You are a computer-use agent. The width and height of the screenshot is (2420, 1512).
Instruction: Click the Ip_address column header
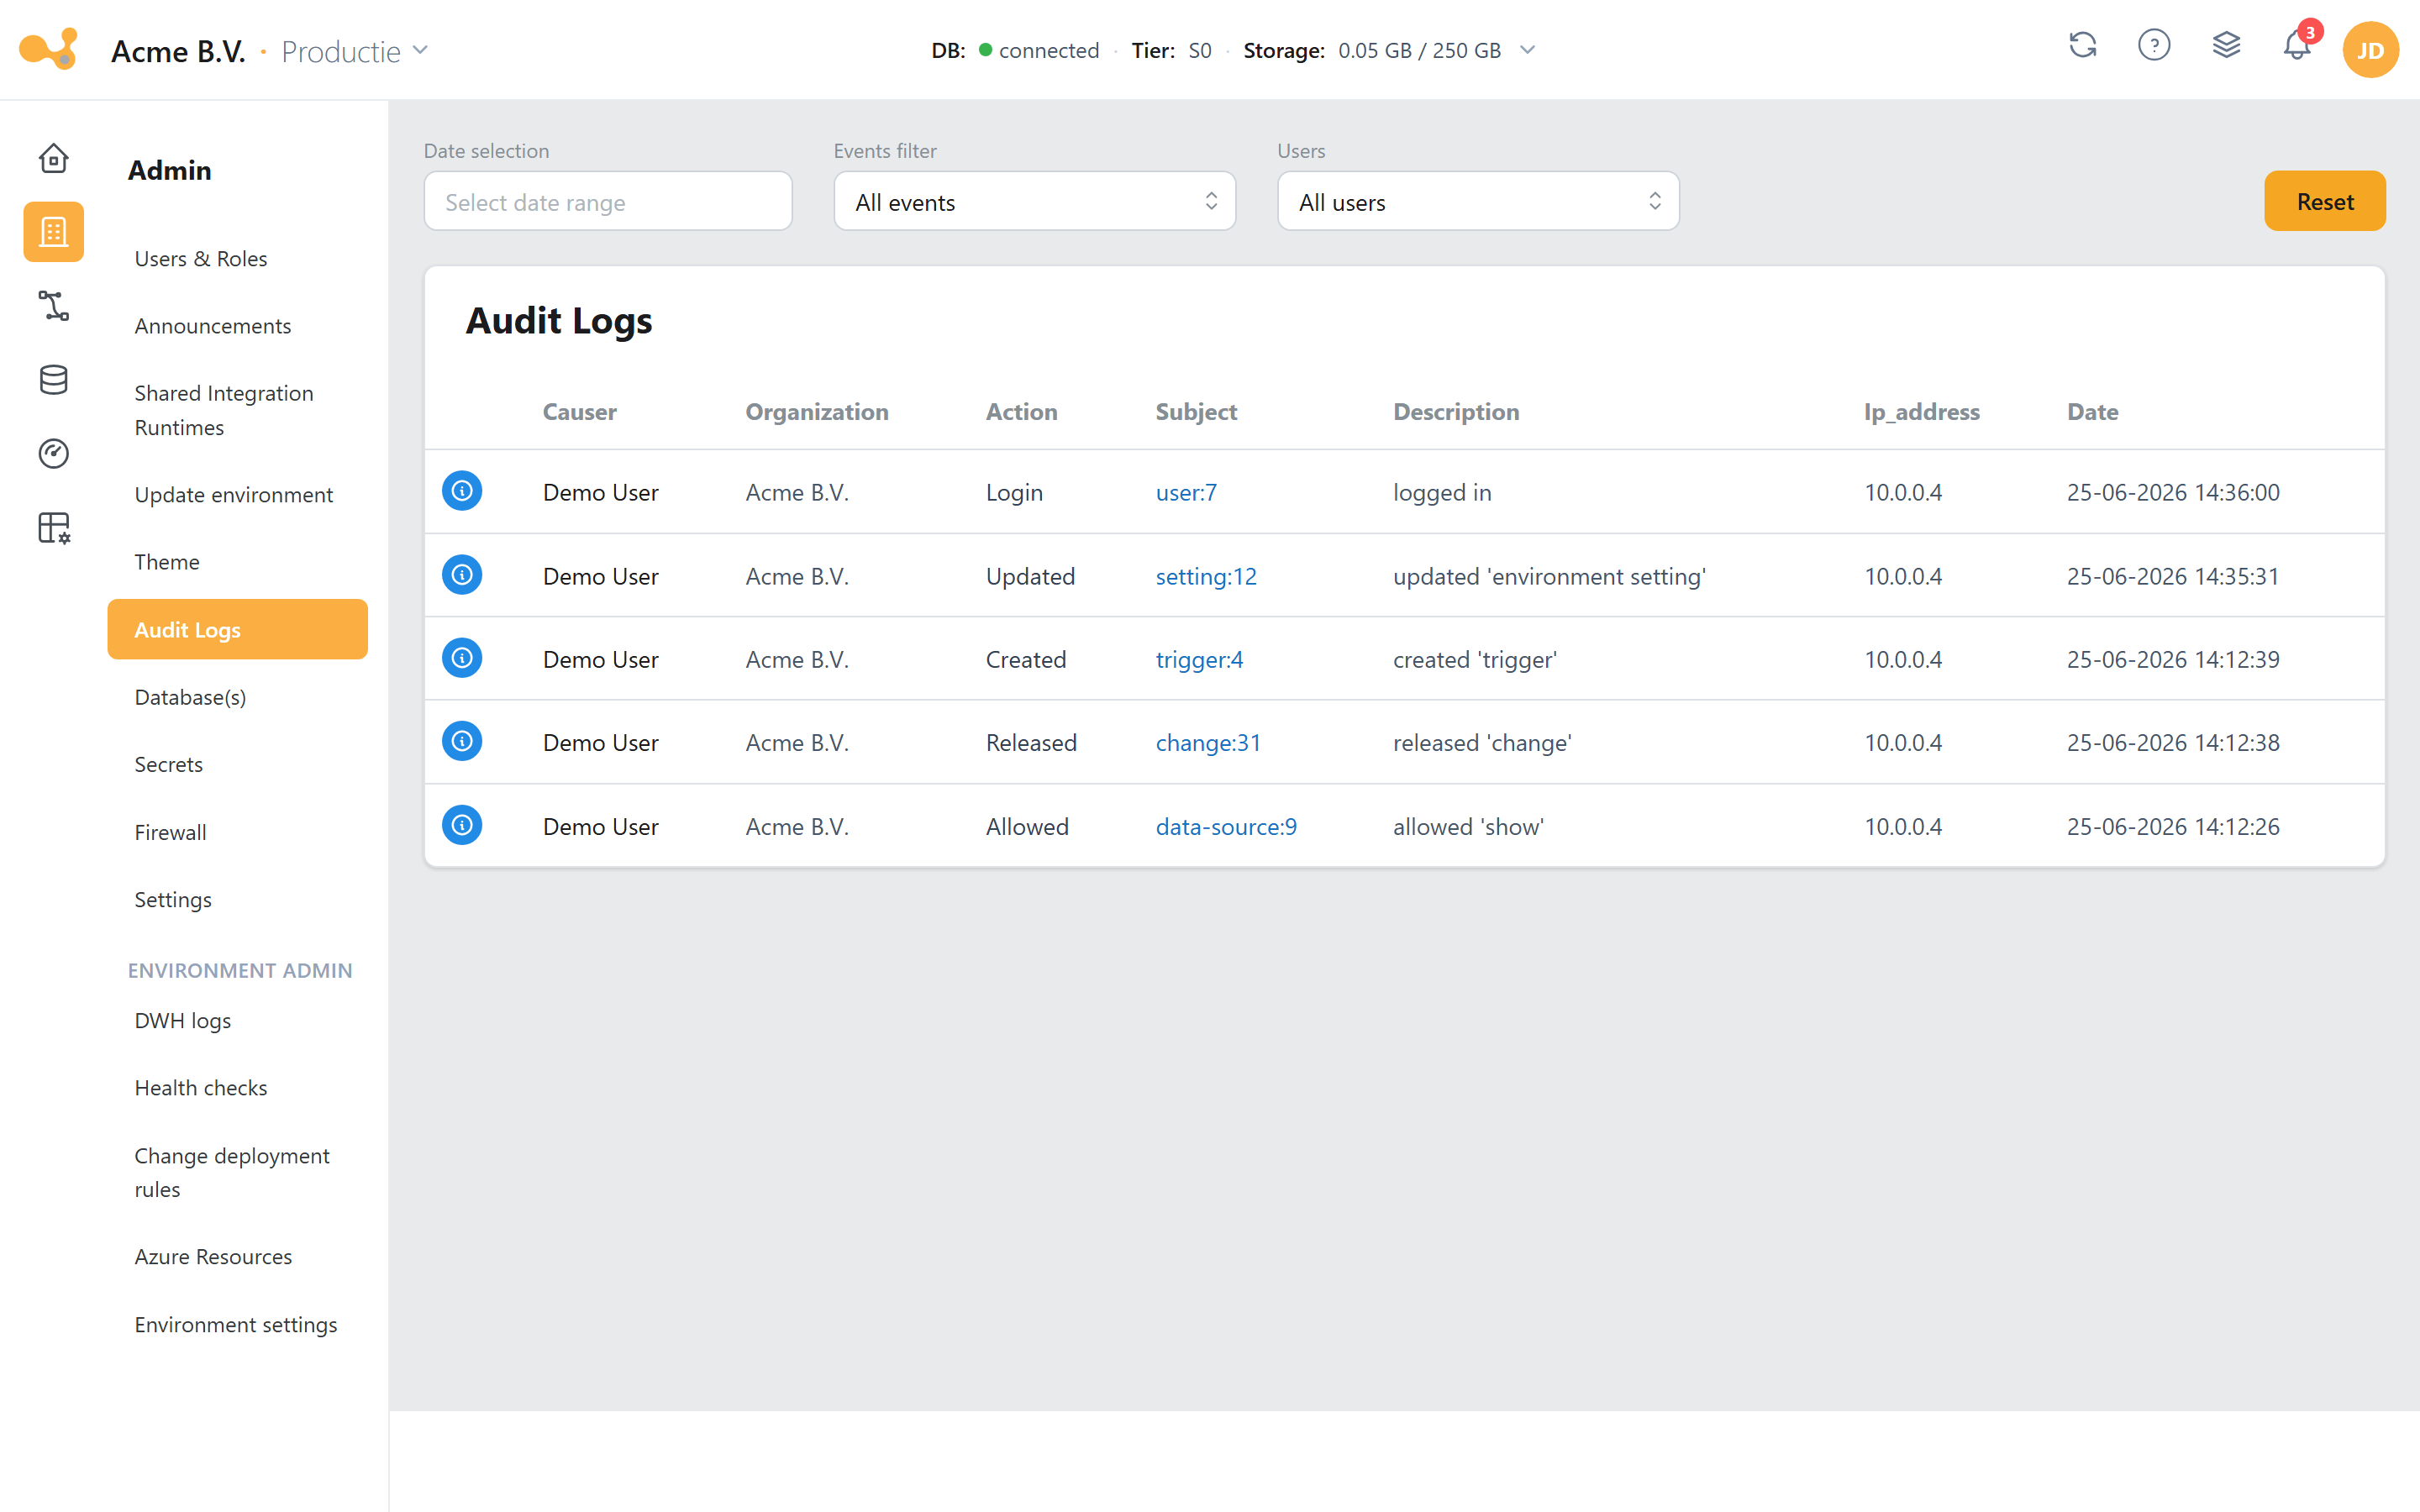[1922, 411]
